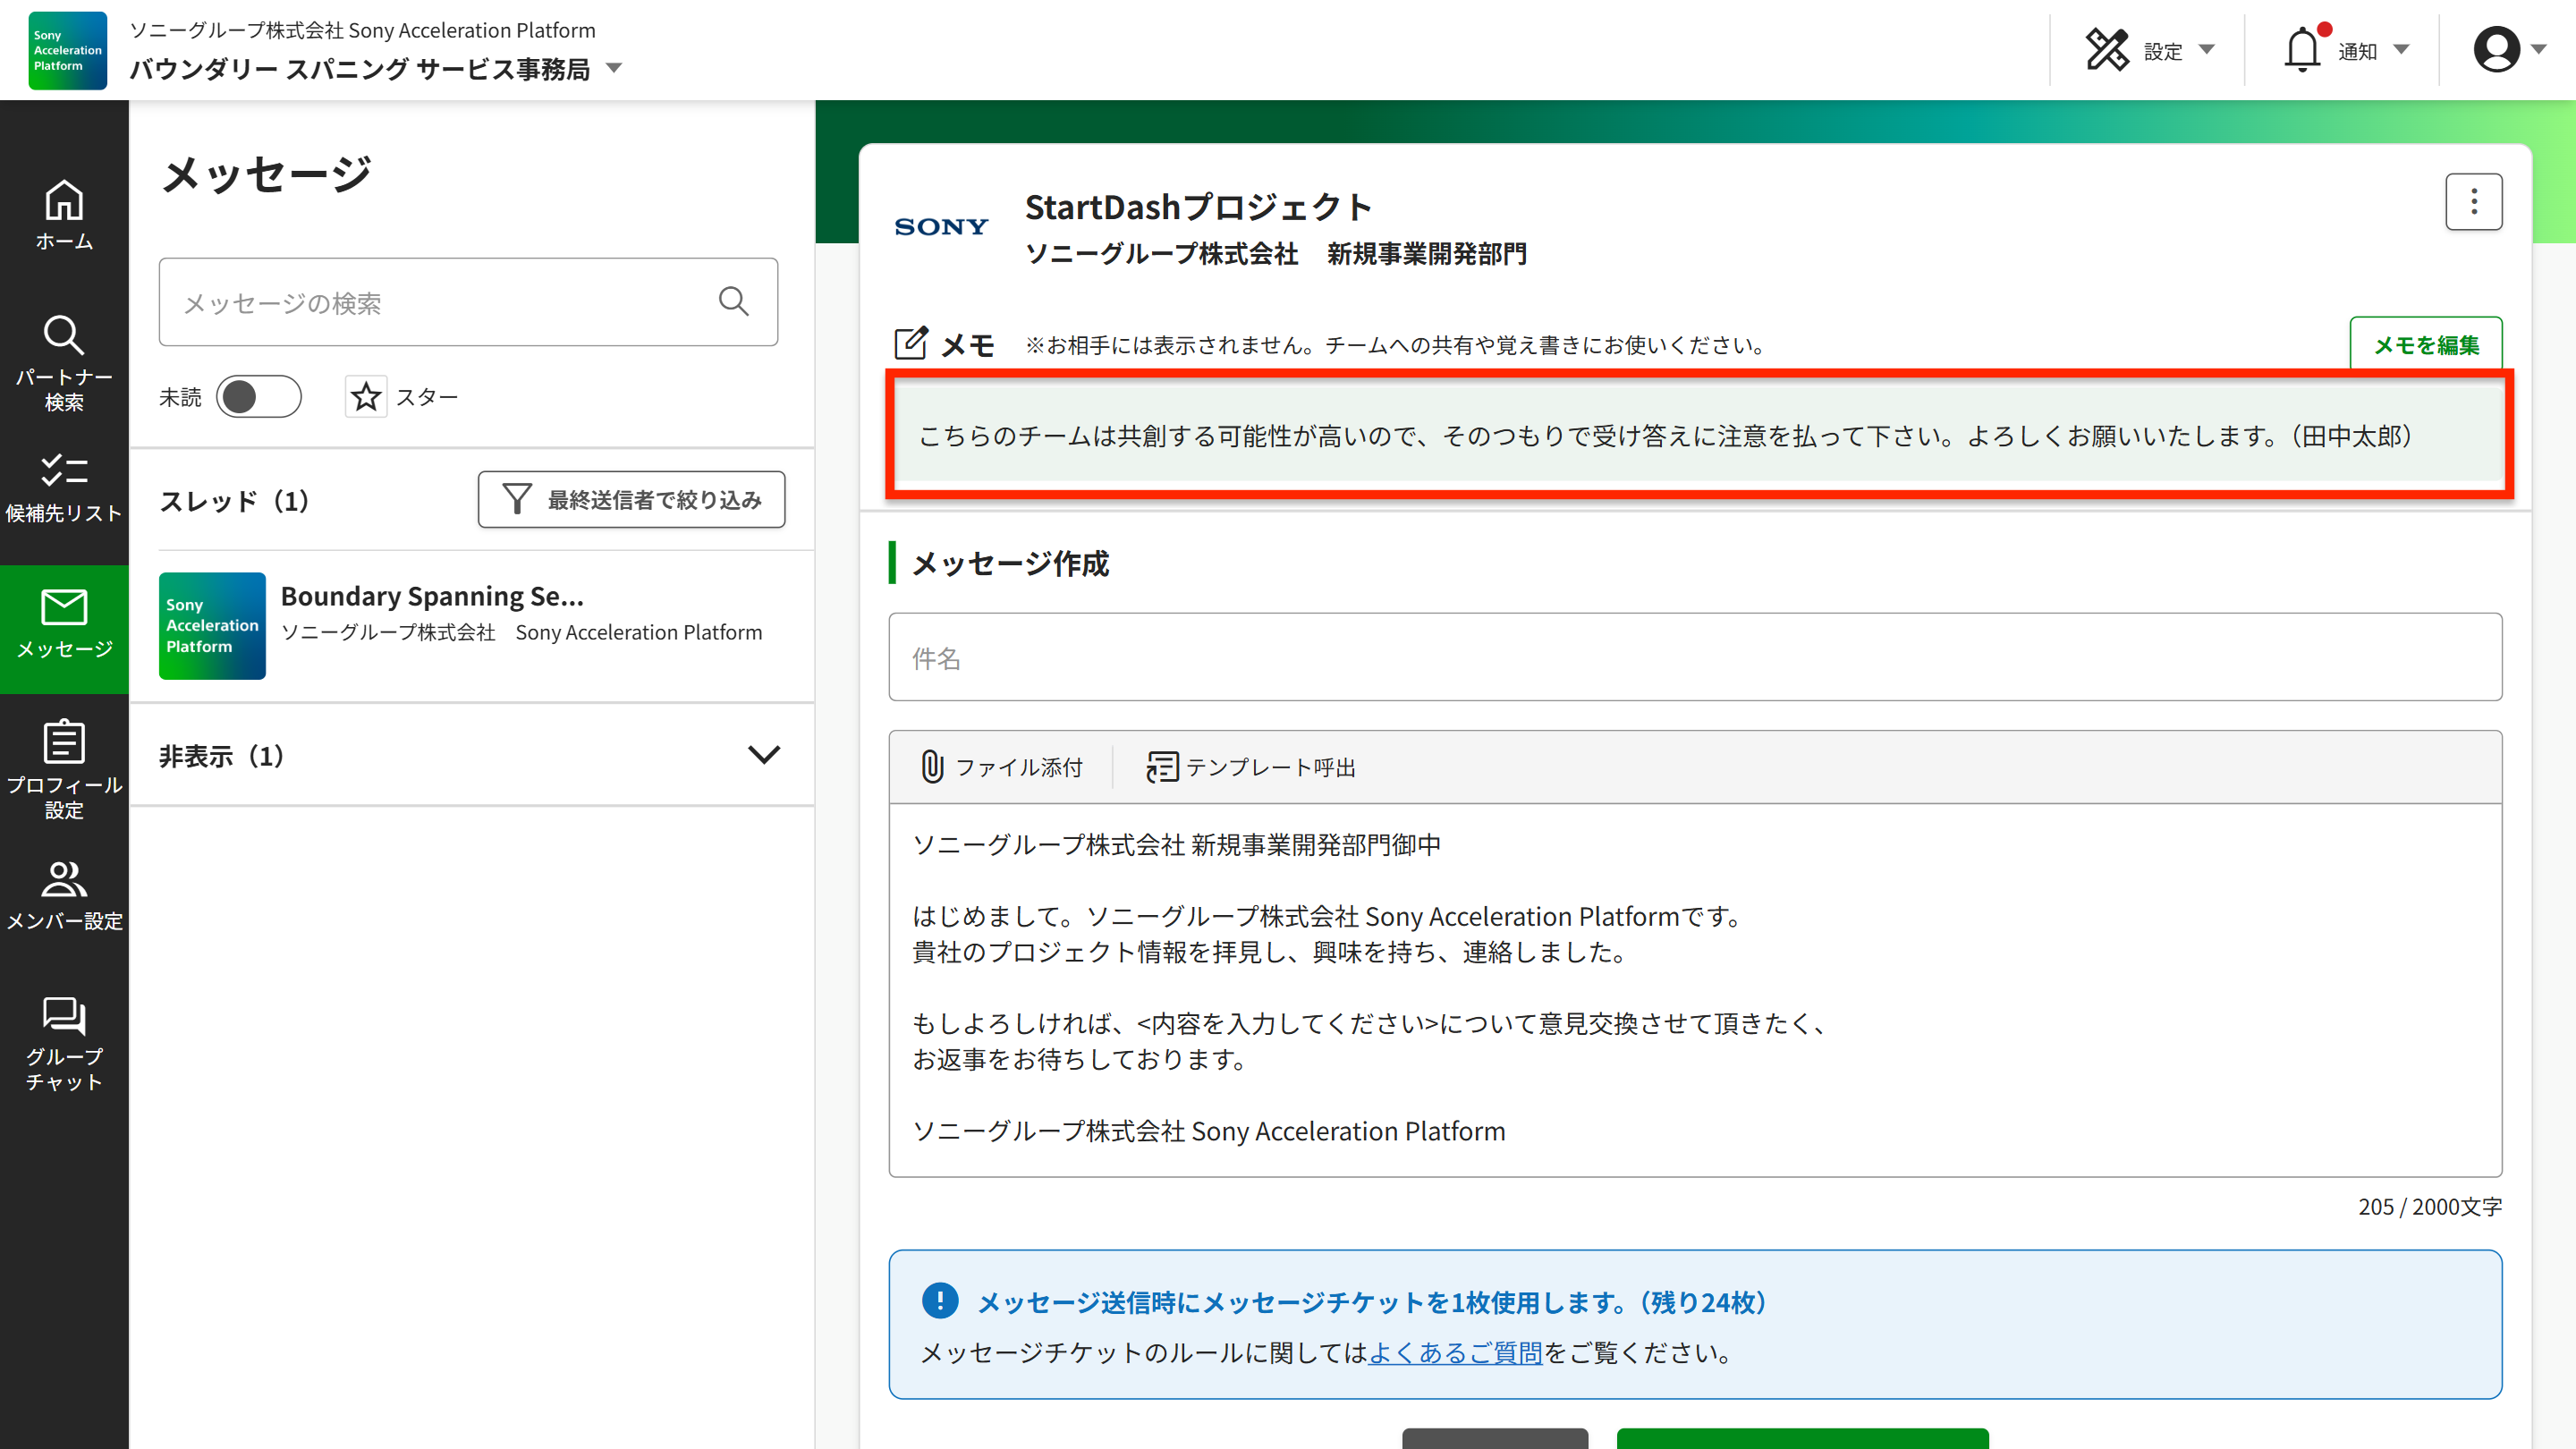Open the three-dot menu for StartDash project
Image resolution: width=2576 pixels, height=1449 pixels.
2473,202
